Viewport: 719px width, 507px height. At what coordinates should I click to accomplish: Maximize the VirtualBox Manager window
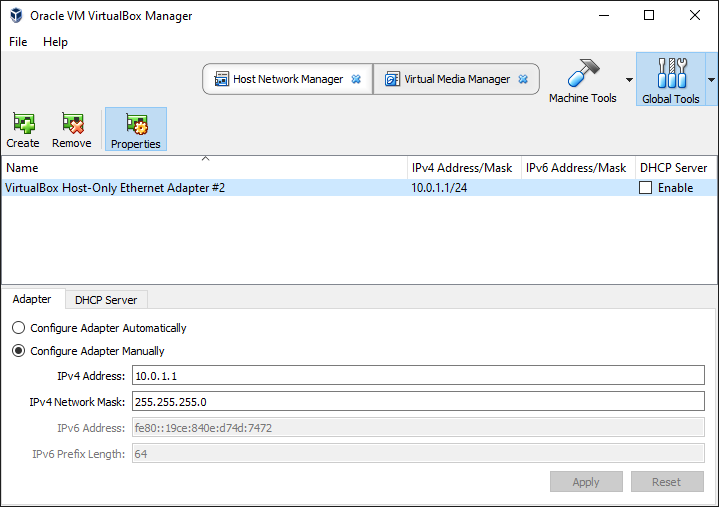tap(649, 15)
